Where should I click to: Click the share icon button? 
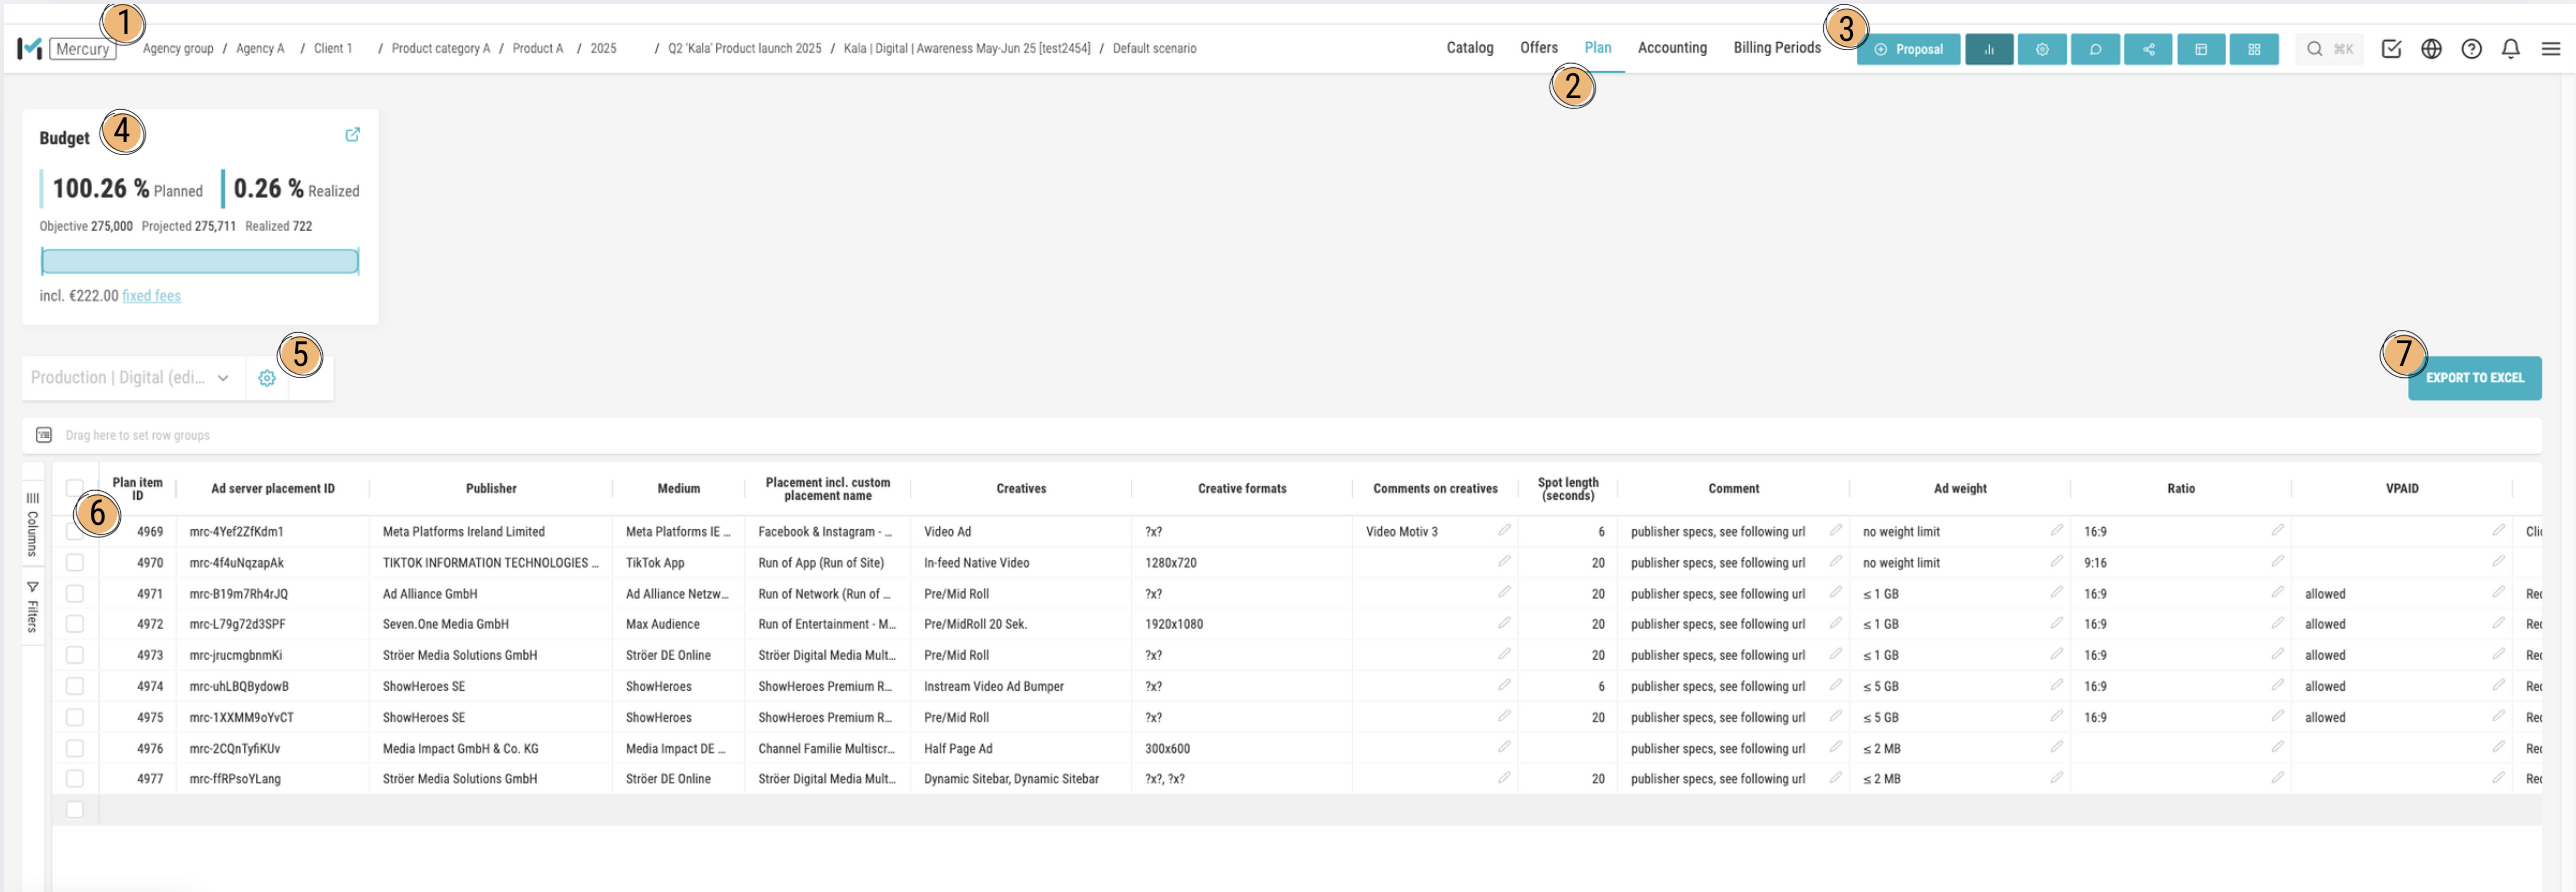(x=2147, y=49)
